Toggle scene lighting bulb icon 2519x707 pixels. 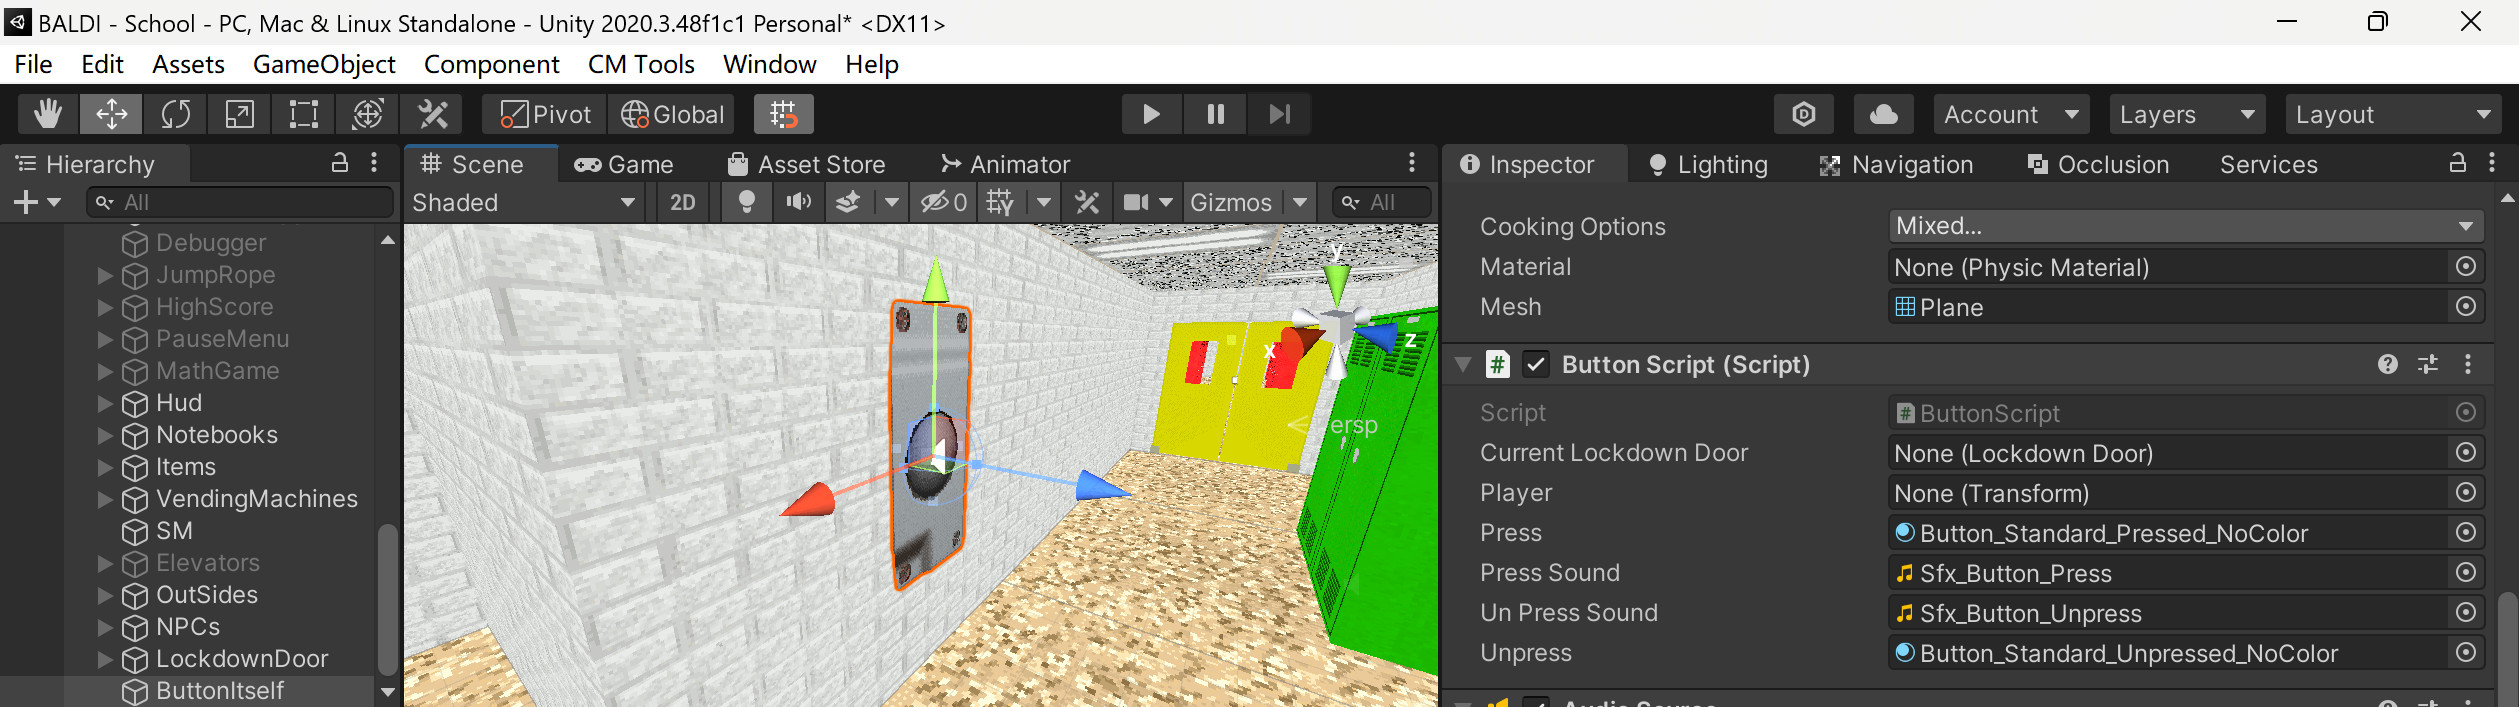point(746,202)
